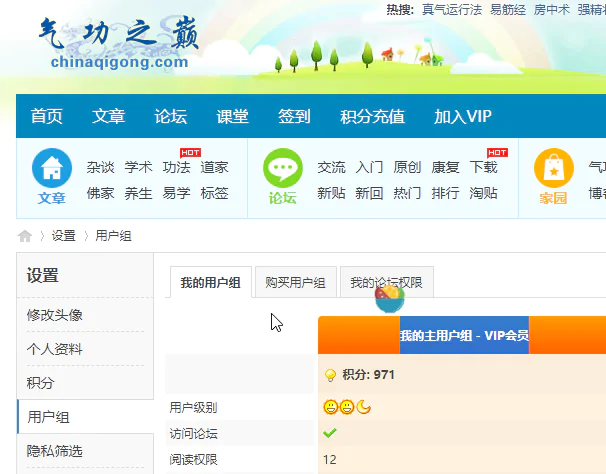The width and height of the screenshot is (606, 474).
Task: Open 道家 article category
Action: [x=214, y=167]
